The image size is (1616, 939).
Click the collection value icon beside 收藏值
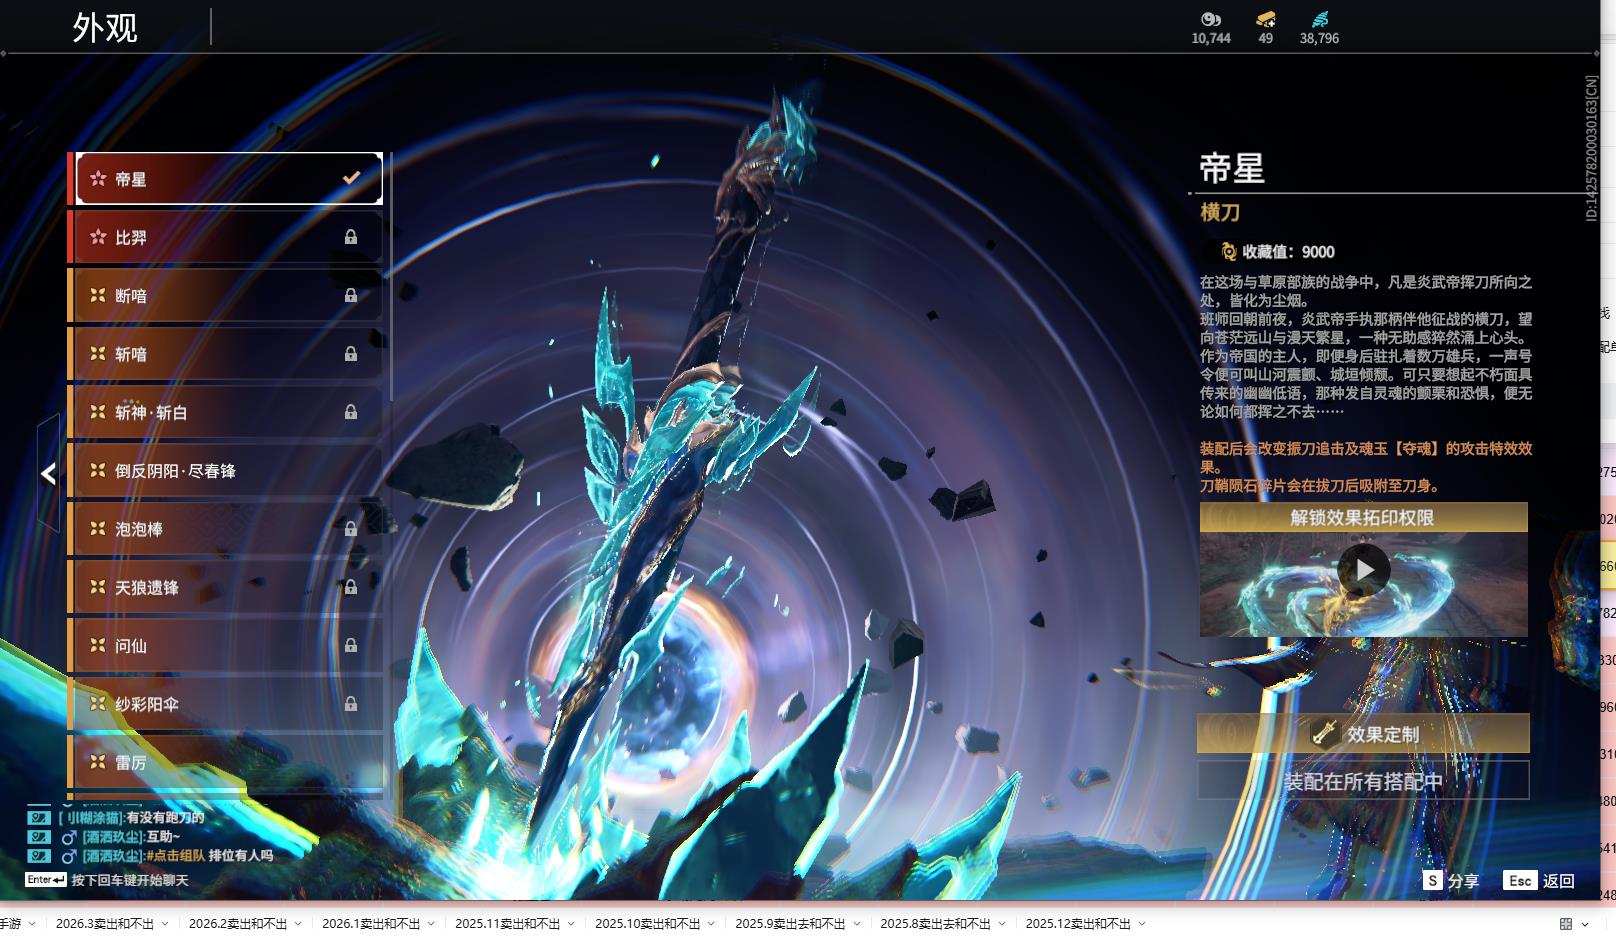click(x=1229, y=252)
